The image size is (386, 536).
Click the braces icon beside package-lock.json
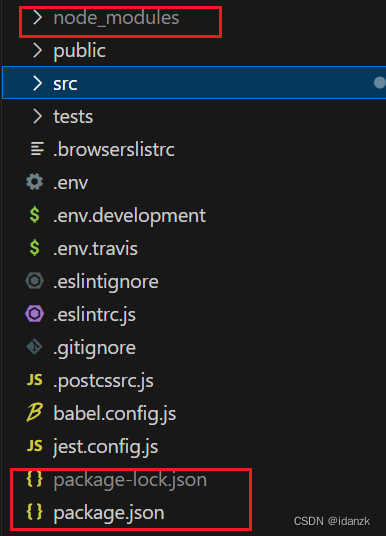click(x=35, y=479)
